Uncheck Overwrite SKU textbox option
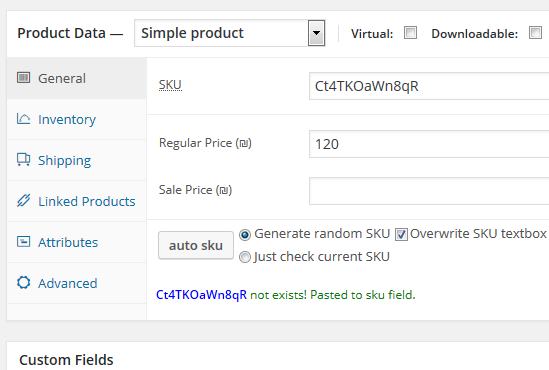Viewport: 549px width, 370px height. point(401,234)
